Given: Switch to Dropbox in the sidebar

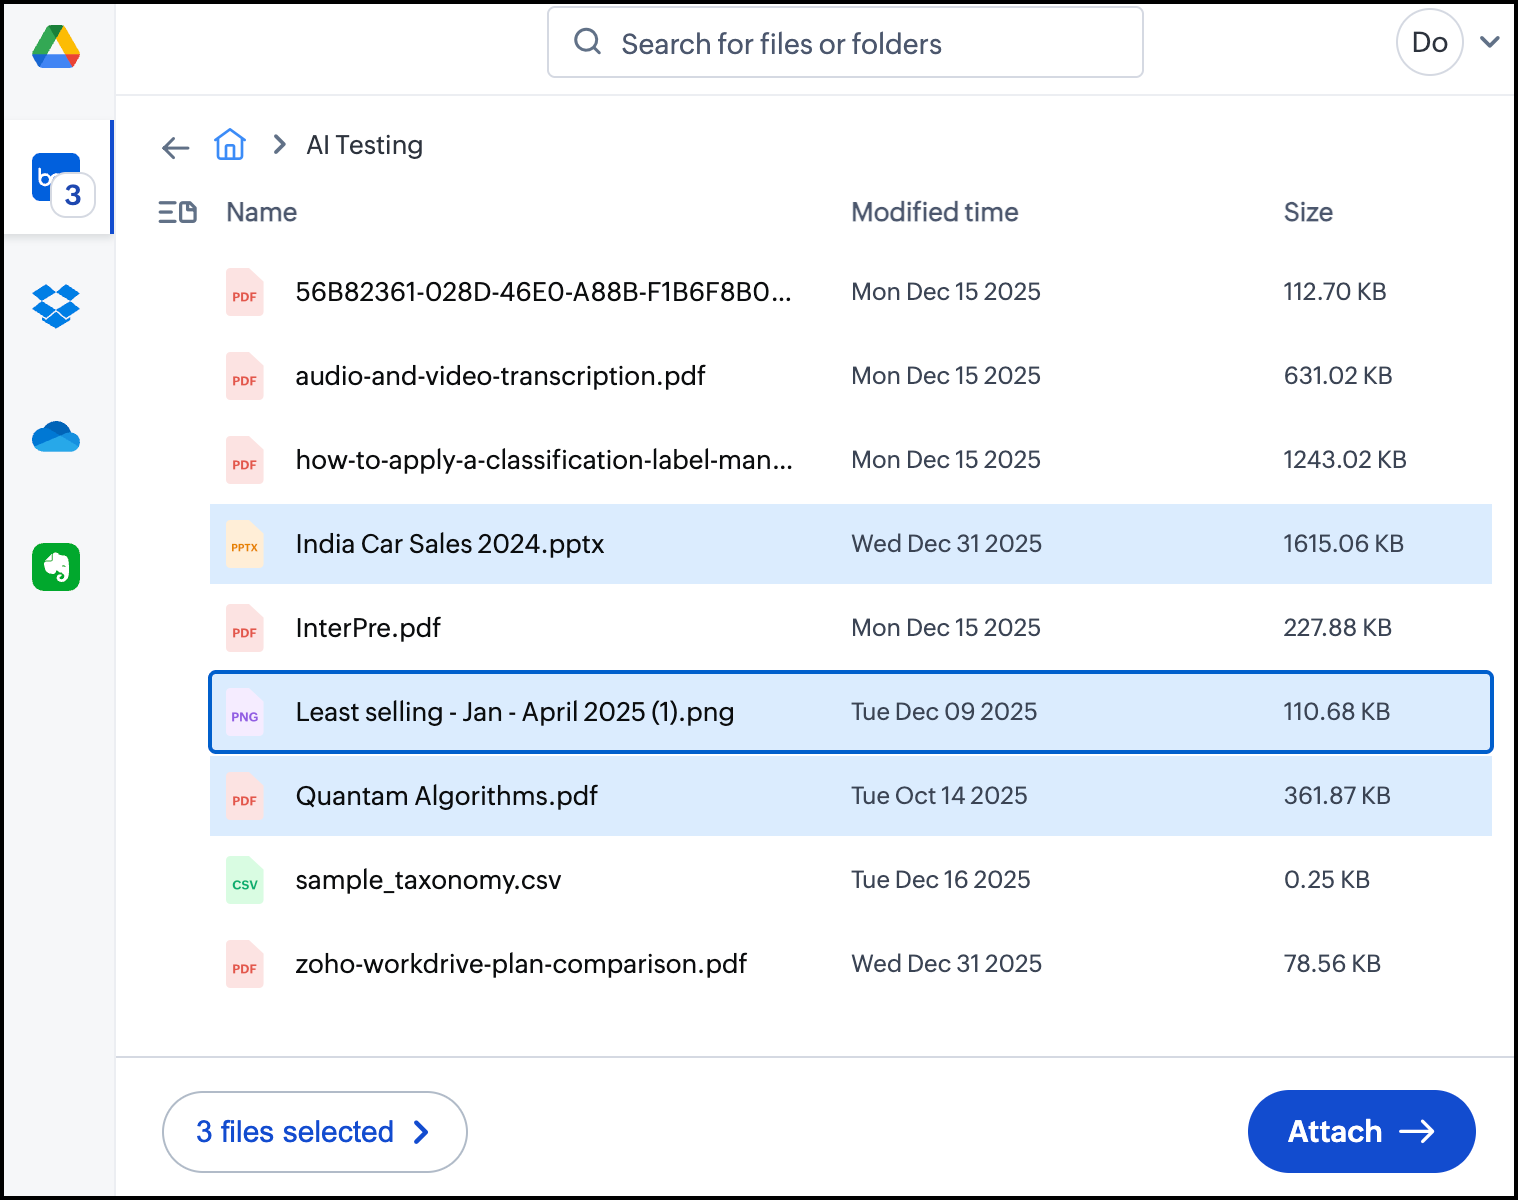Looking at the screenshot, I should point(56,305).
